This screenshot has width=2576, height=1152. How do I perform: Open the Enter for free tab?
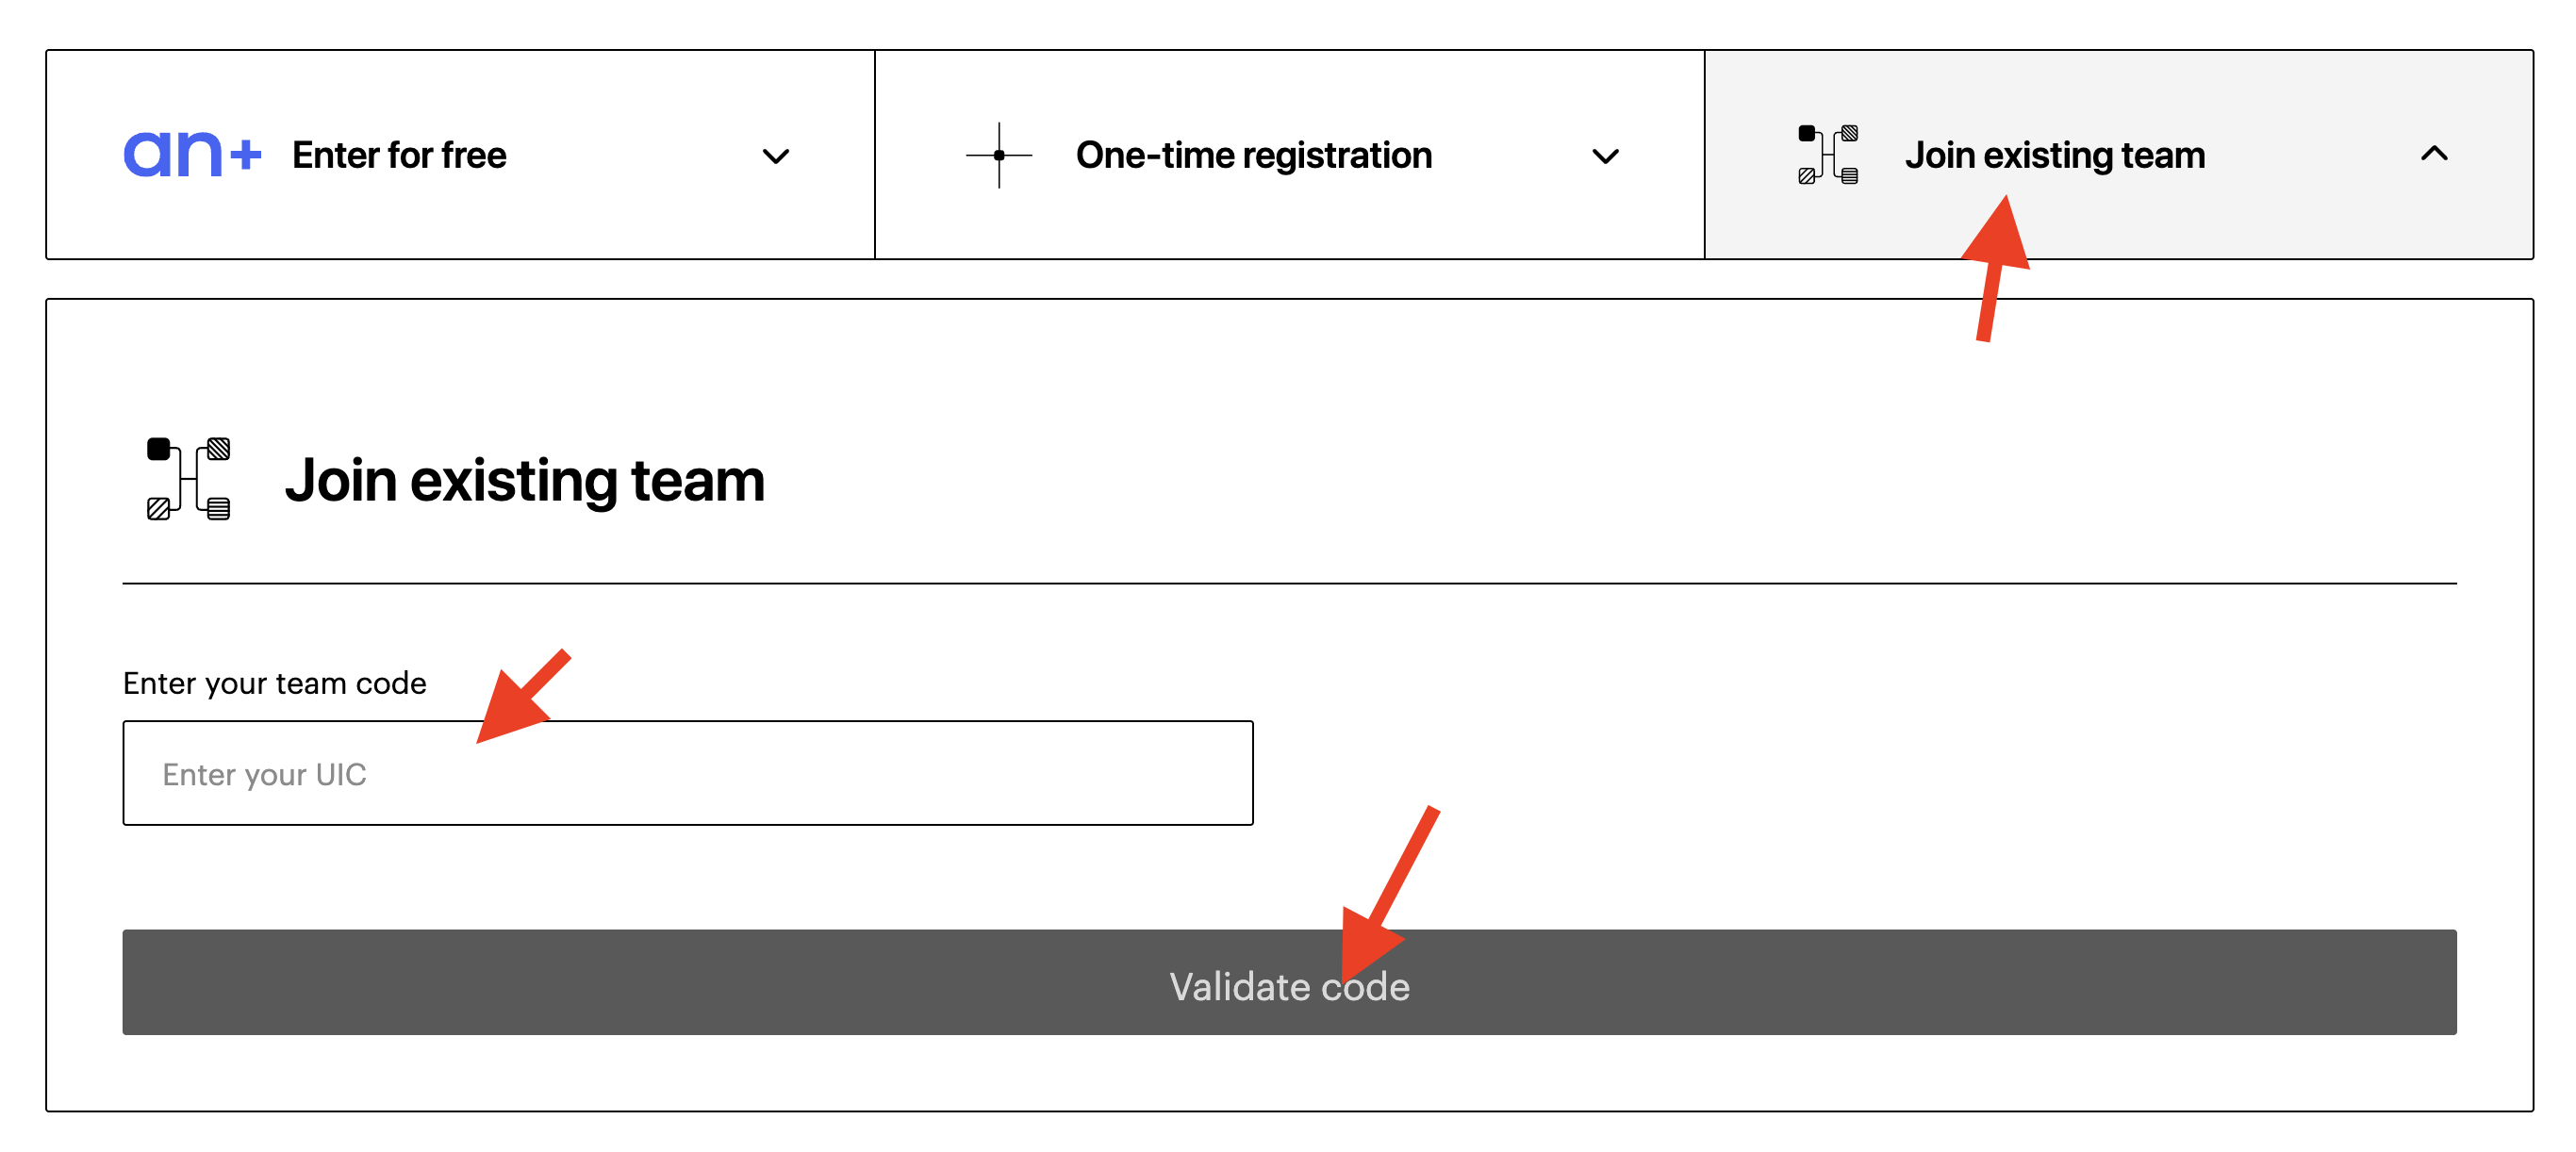399,155
